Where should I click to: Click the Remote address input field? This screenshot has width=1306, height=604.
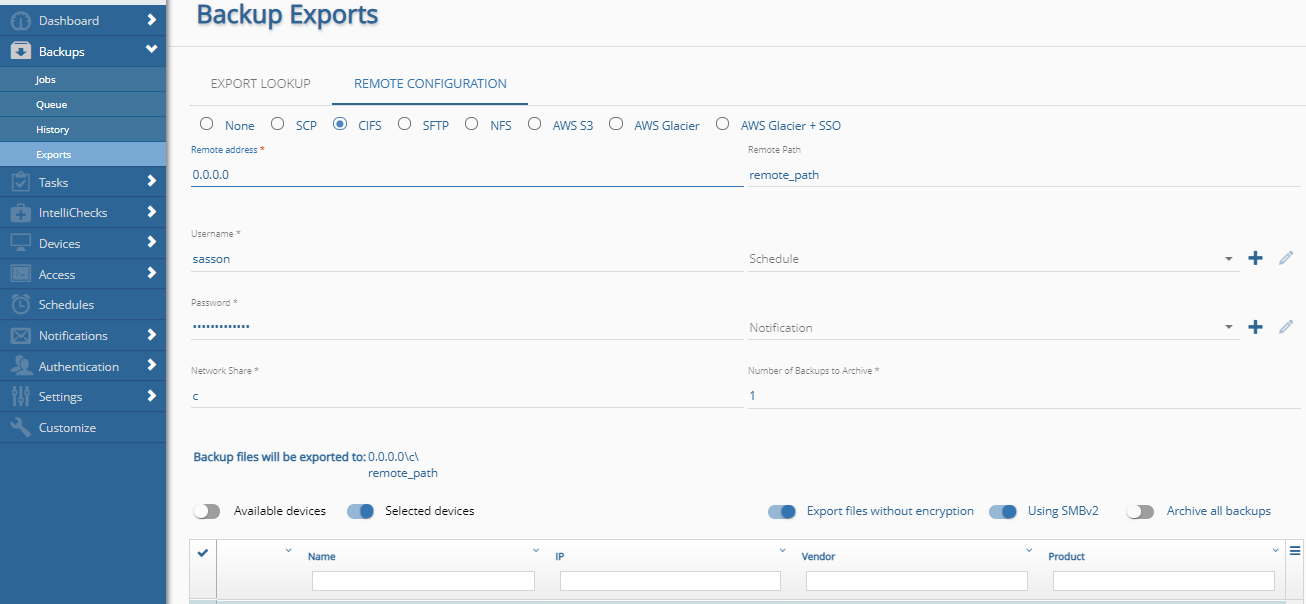[465, 175]
